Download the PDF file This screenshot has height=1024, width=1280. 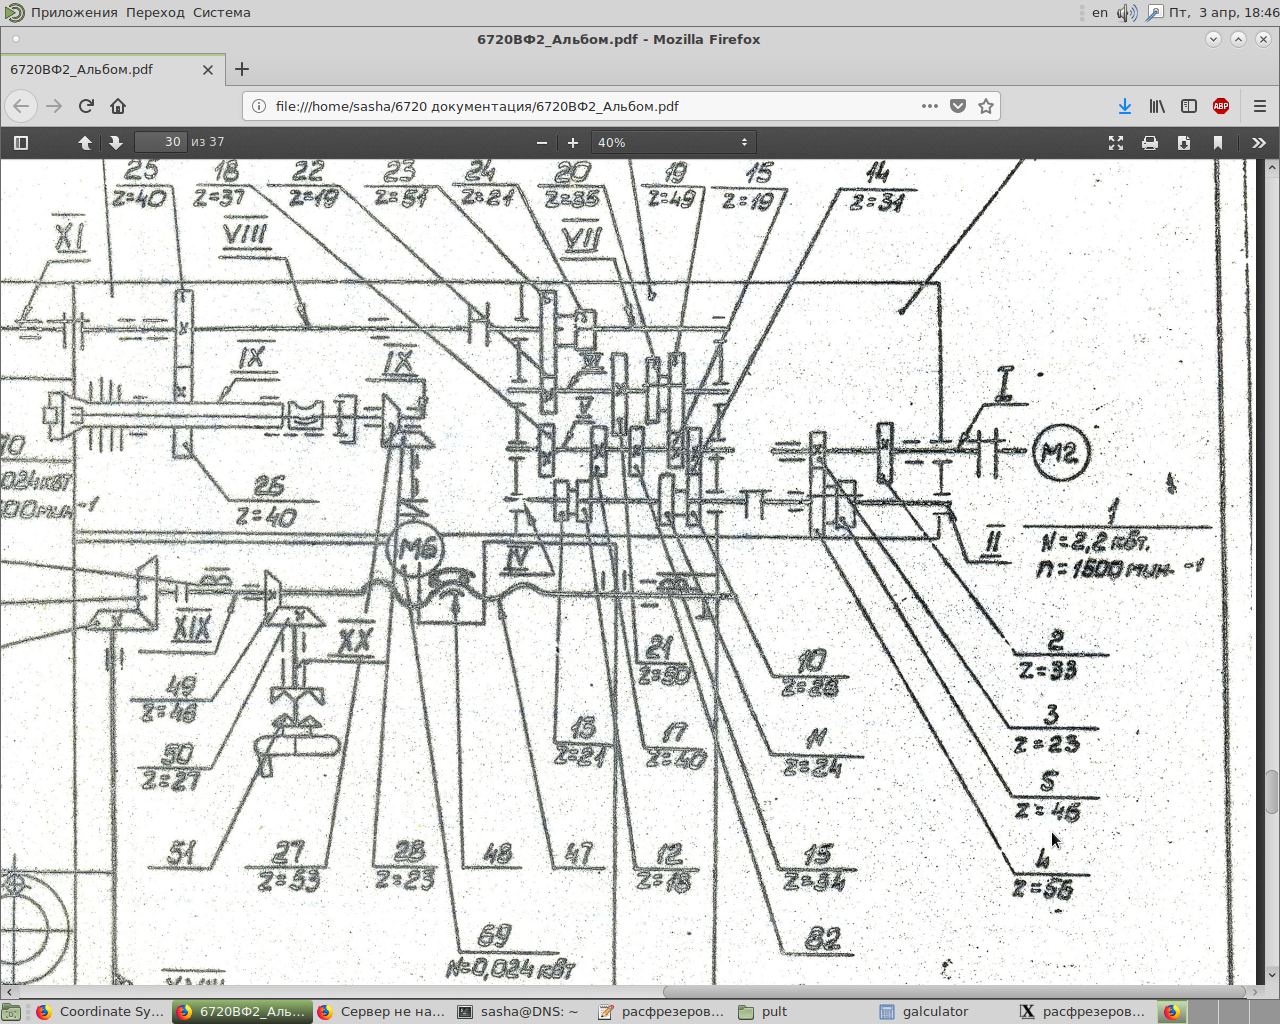point(1184,143)
